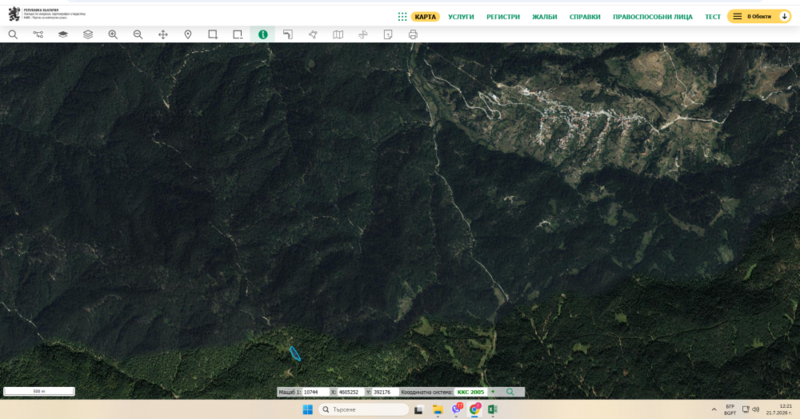
Task: Edit the X coordinate field 4605252
Action: click(x=350, y=392)
